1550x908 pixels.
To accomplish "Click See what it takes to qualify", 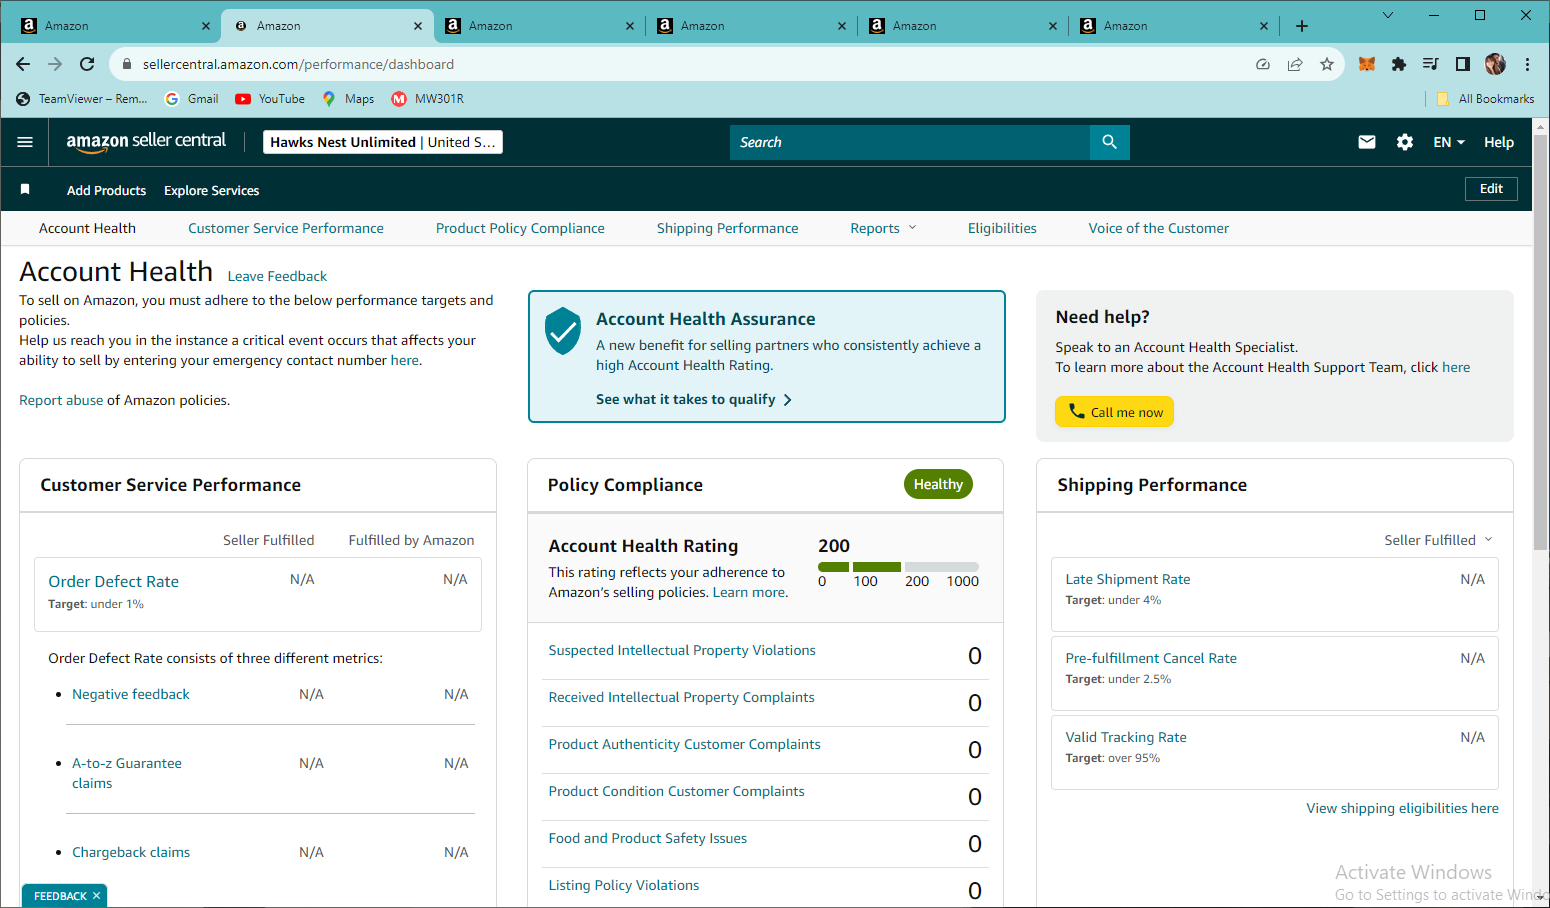I will point(694,399).
